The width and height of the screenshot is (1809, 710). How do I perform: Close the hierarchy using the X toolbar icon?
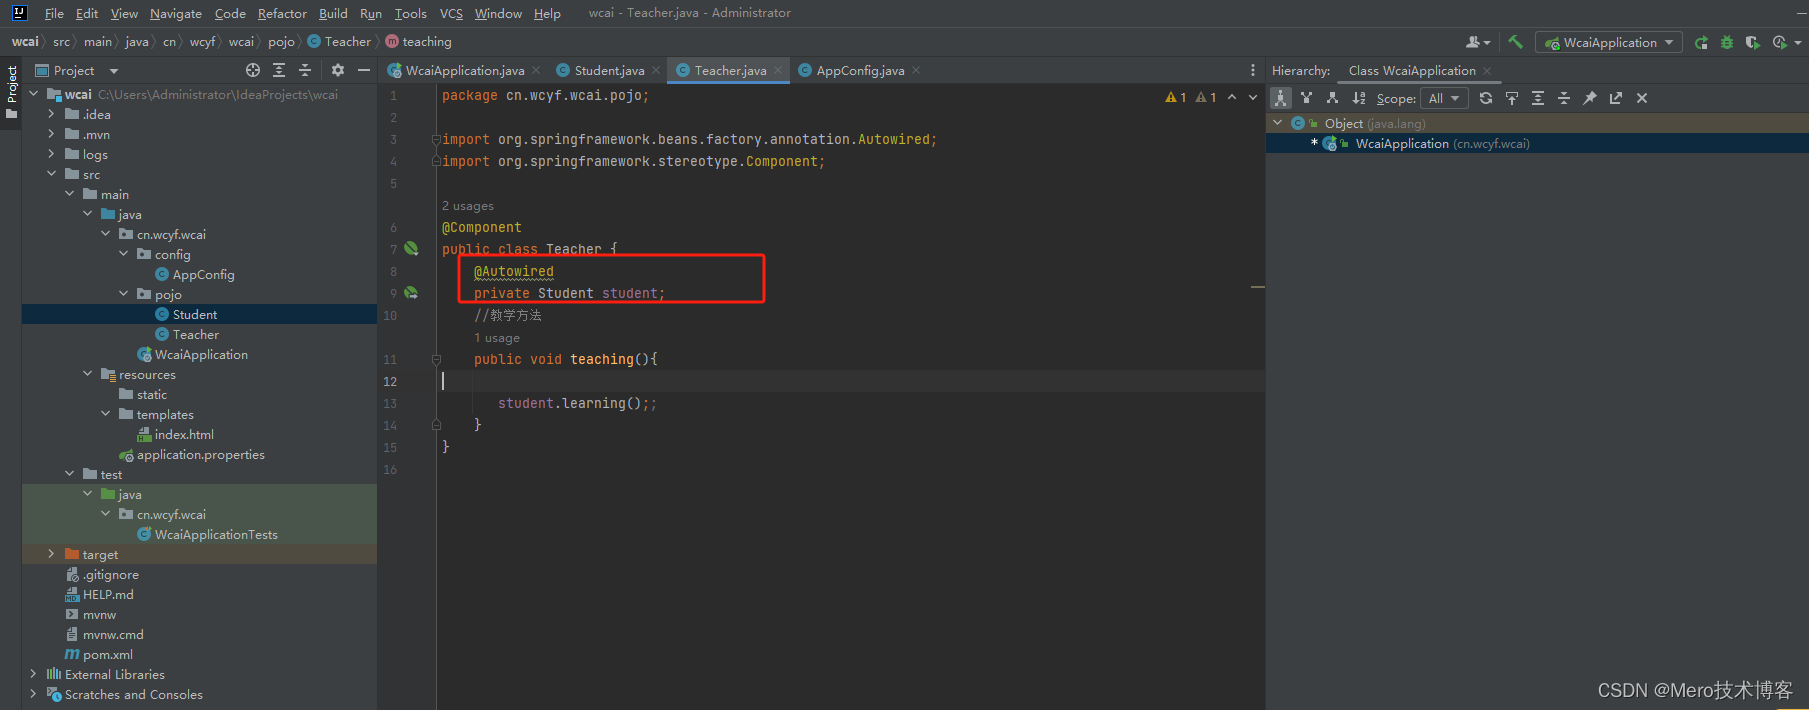coord(1642,98)
